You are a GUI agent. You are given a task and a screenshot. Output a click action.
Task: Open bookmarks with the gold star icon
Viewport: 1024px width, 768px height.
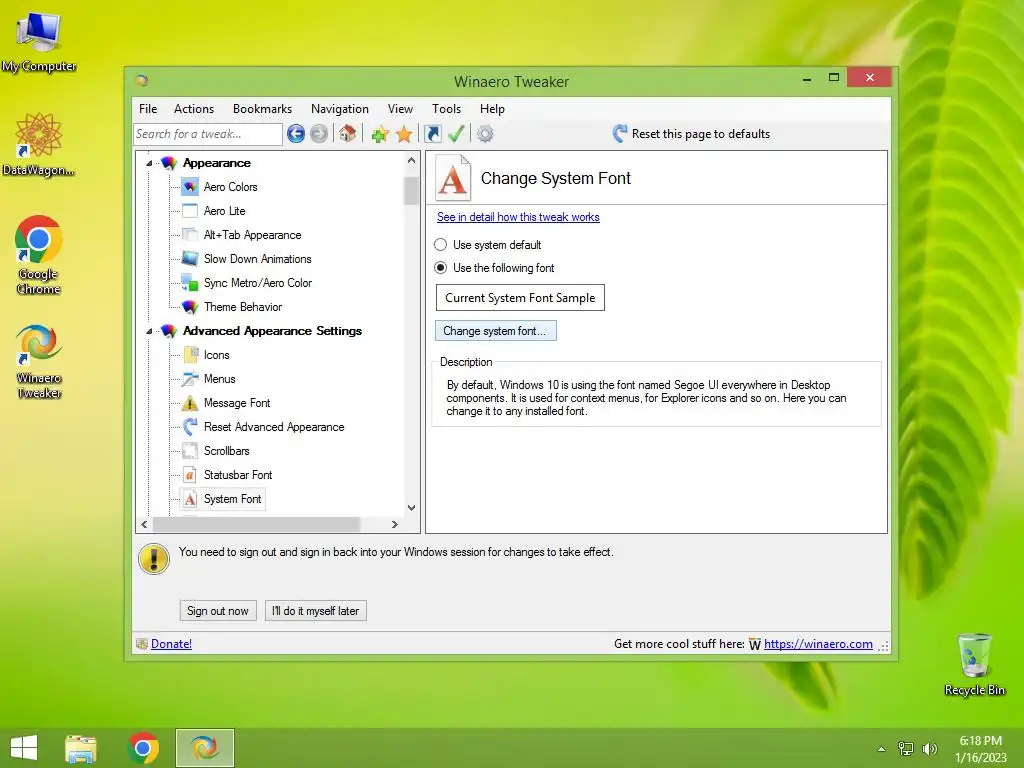click(404, 134)
